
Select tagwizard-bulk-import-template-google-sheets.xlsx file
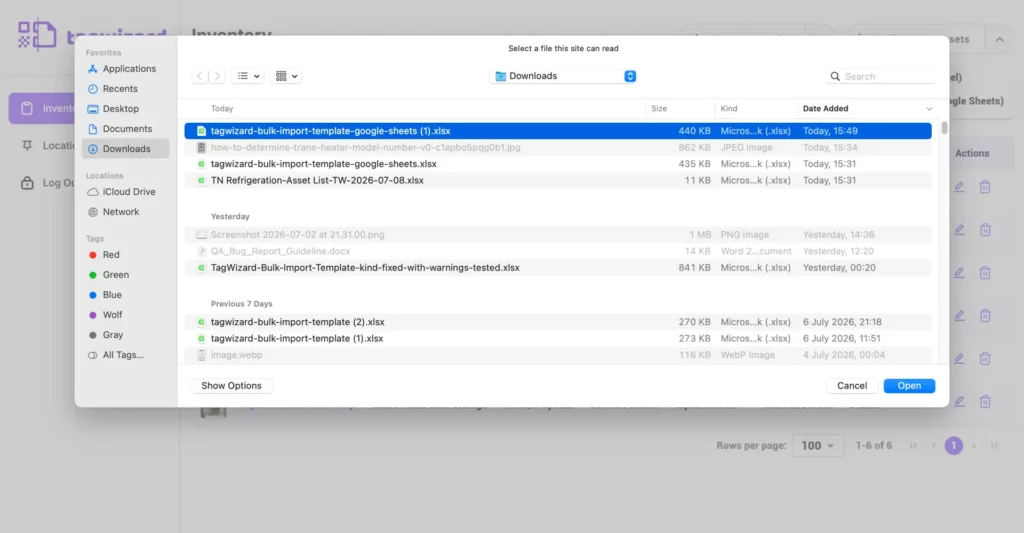tap(558, 164)
